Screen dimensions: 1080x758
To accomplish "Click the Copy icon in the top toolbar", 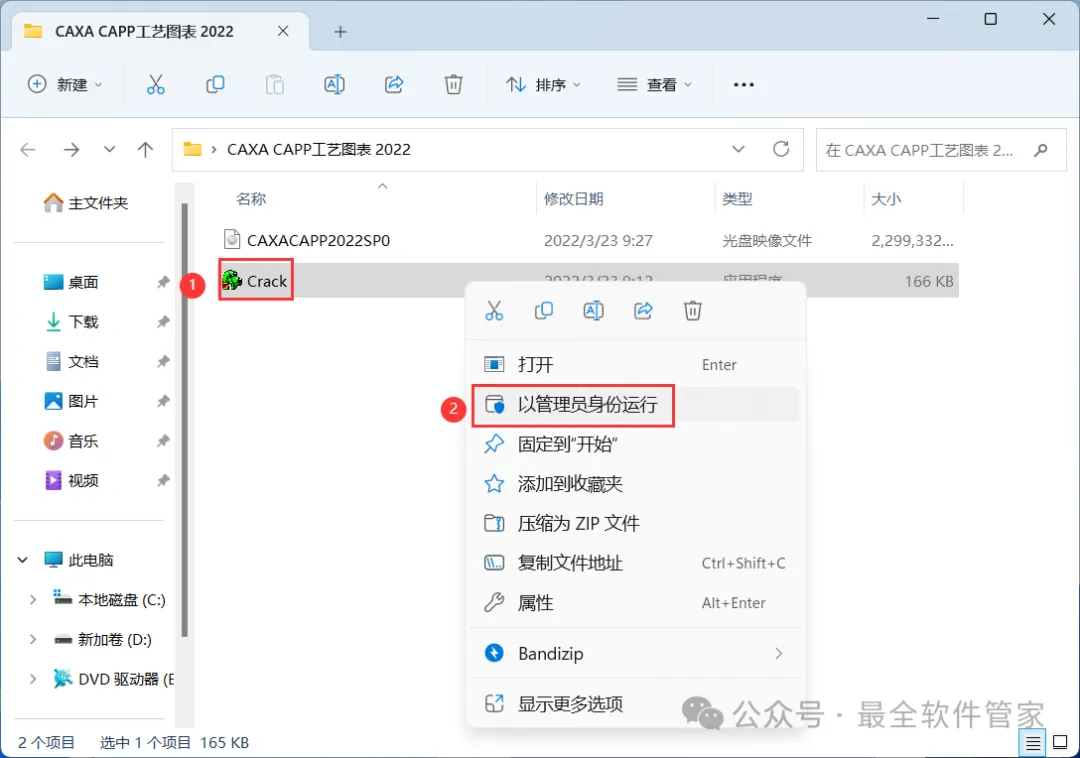I will [215, 85].
